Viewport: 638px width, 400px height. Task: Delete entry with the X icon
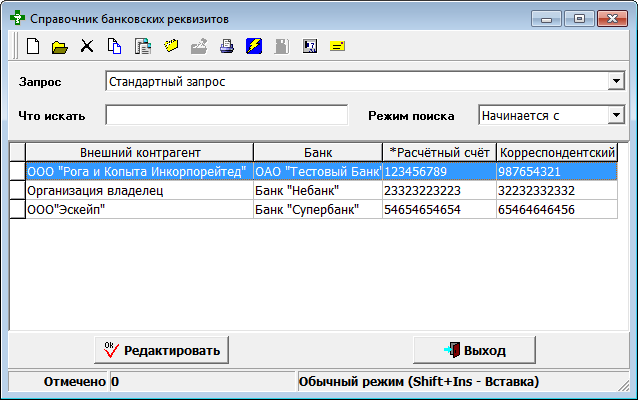click(87, 46)
